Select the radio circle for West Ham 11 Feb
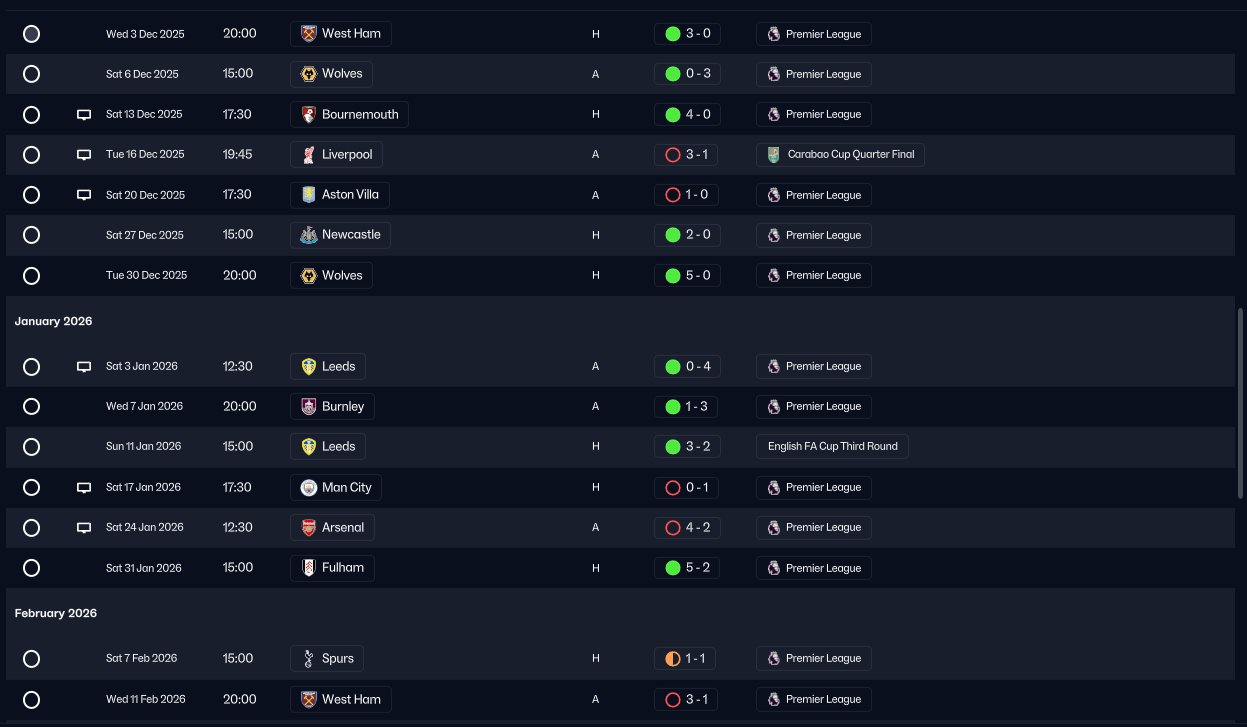 31,700
